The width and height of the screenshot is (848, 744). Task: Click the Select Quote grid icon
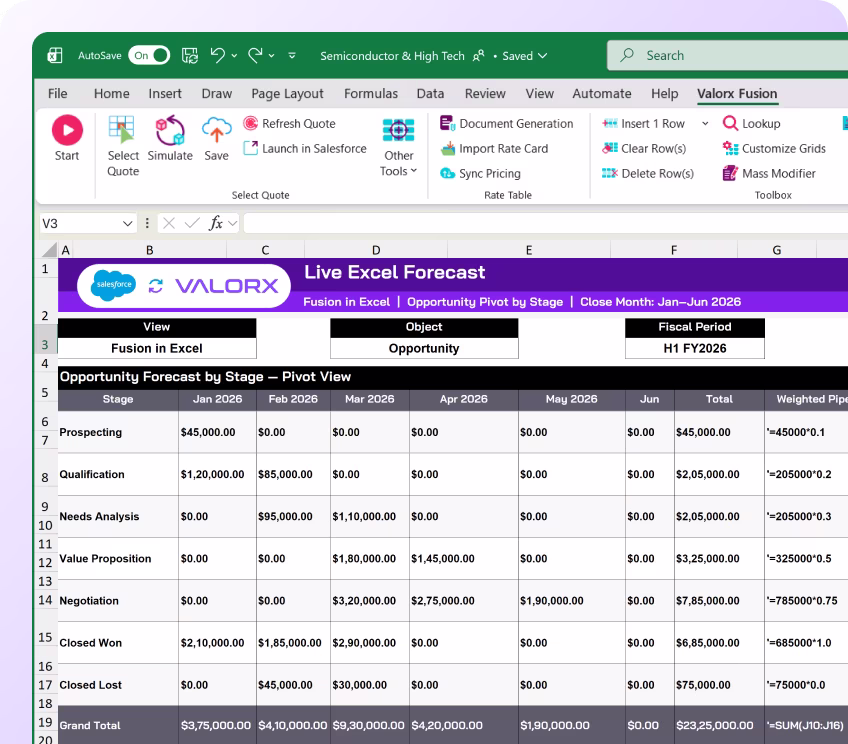point(122,129)
